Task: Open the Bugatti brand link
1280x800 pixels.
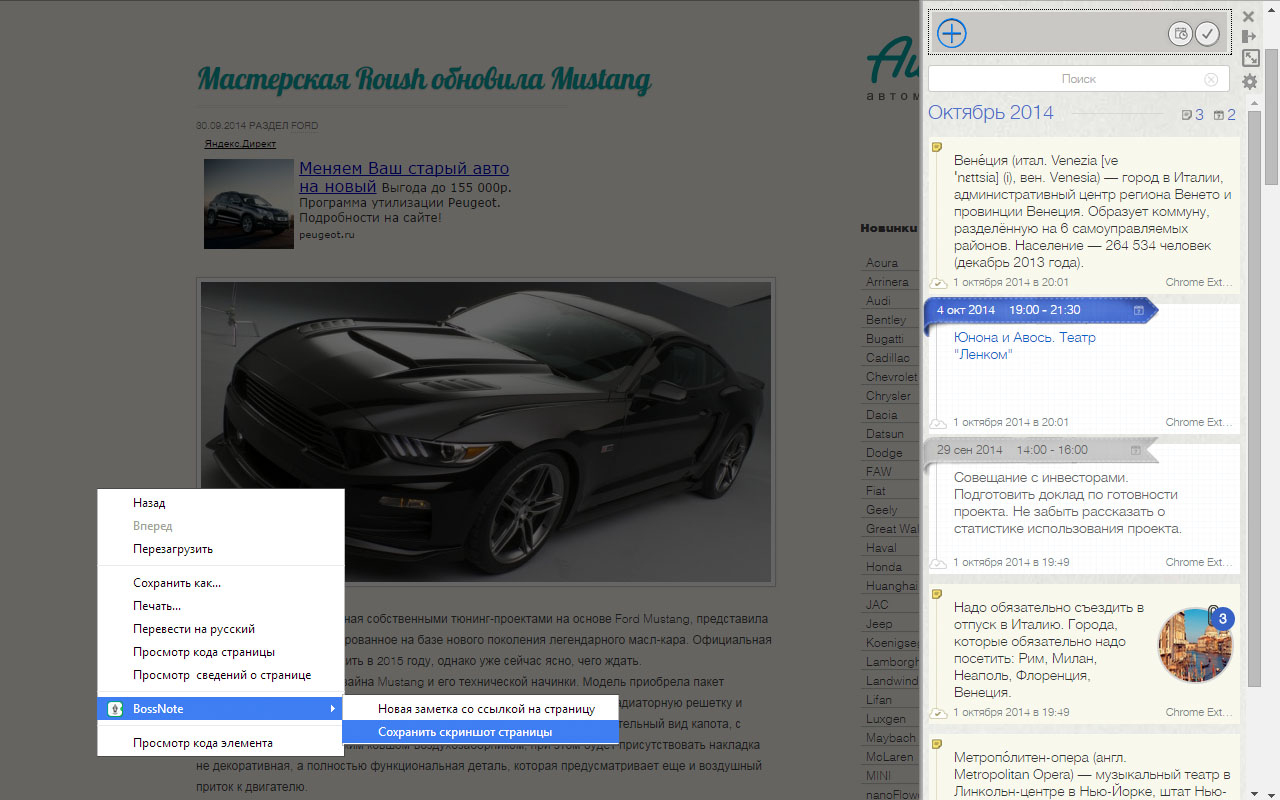Action: point(885,339)
